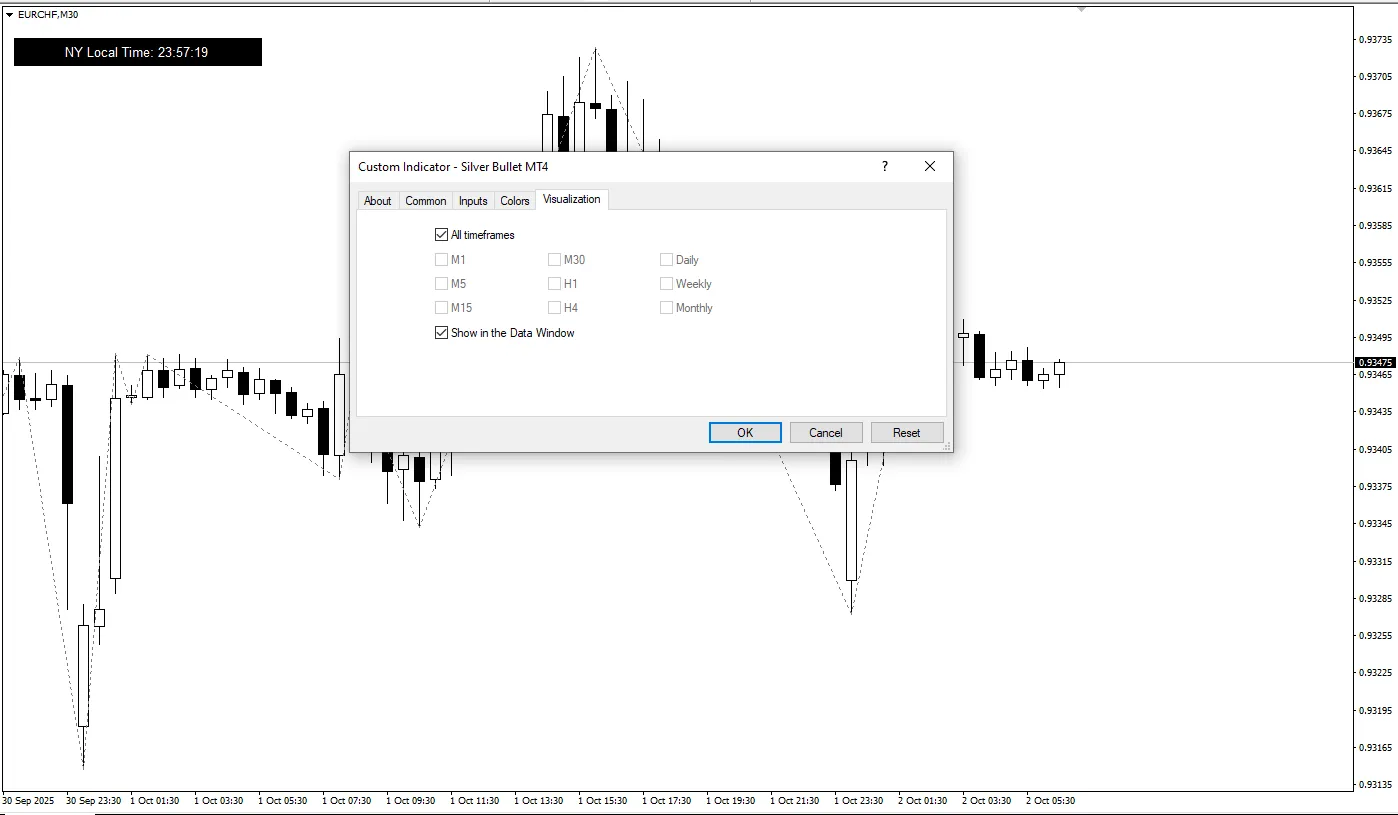Tick the M1 timeframe checkbox
This screenshot has height=815, width=1398.
tap(442, 260)
